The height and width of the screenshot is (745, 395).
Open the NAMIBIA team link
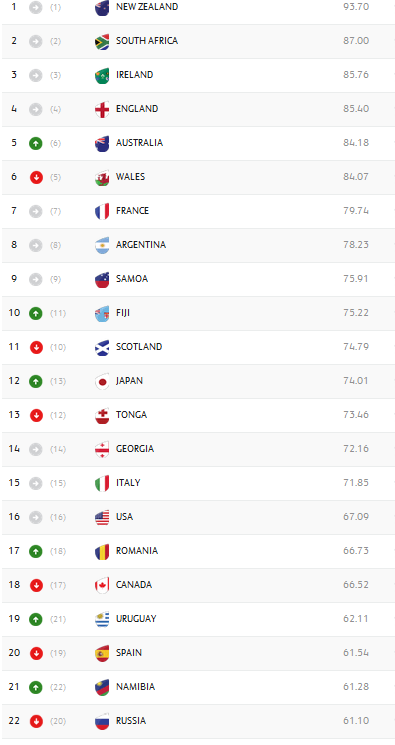click(135, 687)
